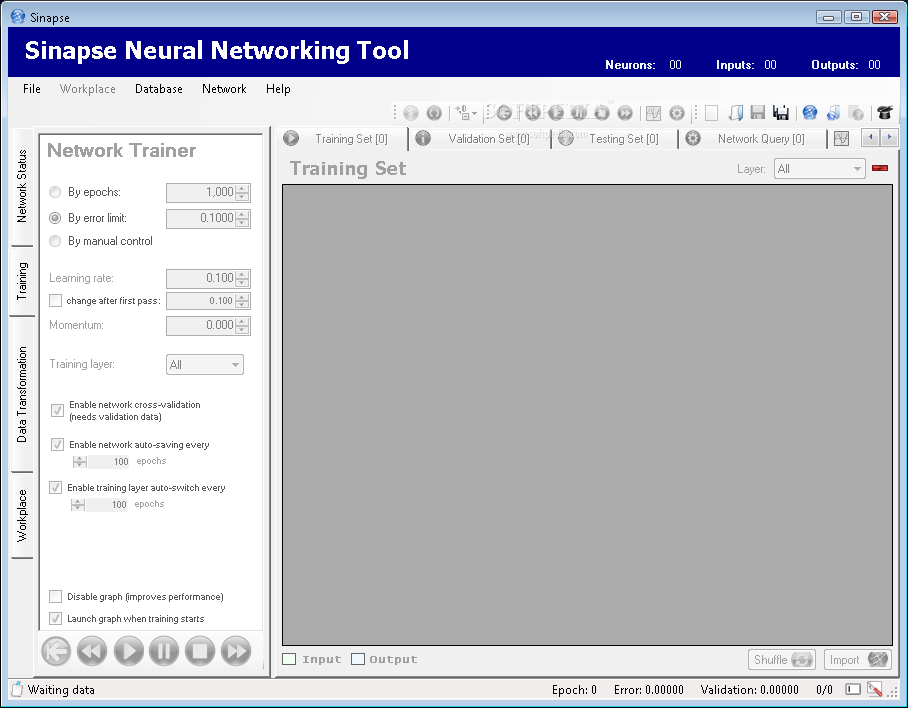Toggle Enable network auto-saving checkbox

pos(57,444)
